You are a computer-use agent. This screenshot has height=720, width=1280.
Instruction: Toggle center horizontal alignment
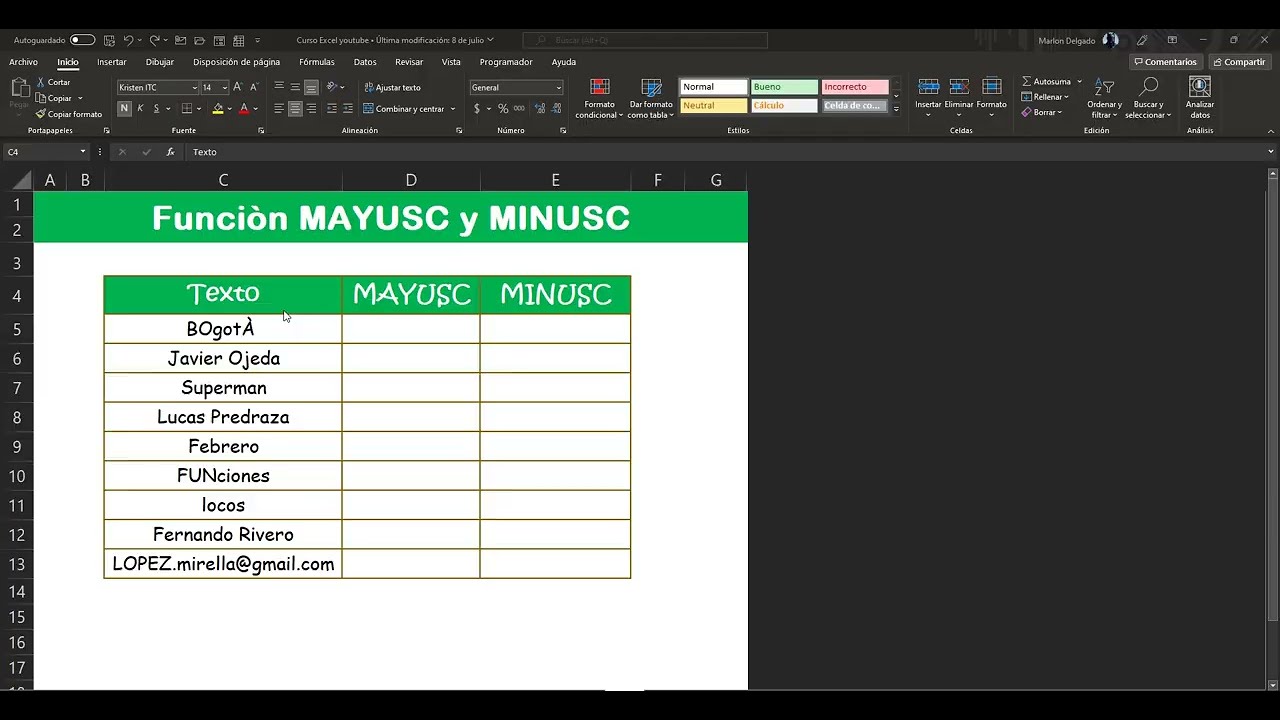coord(295,108)
